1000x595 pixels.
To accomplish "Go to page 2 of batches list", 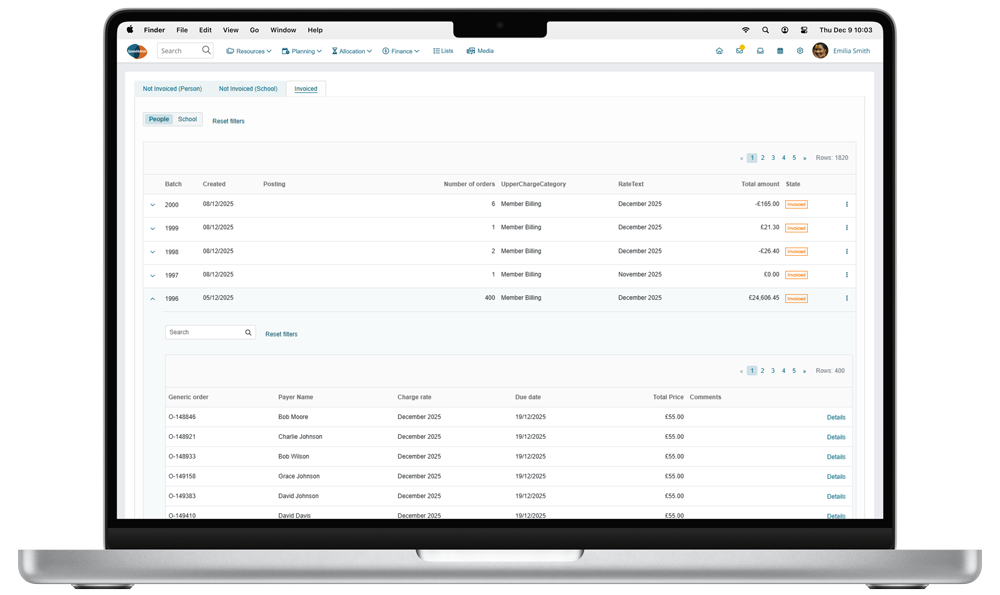I will pos(762,158).
